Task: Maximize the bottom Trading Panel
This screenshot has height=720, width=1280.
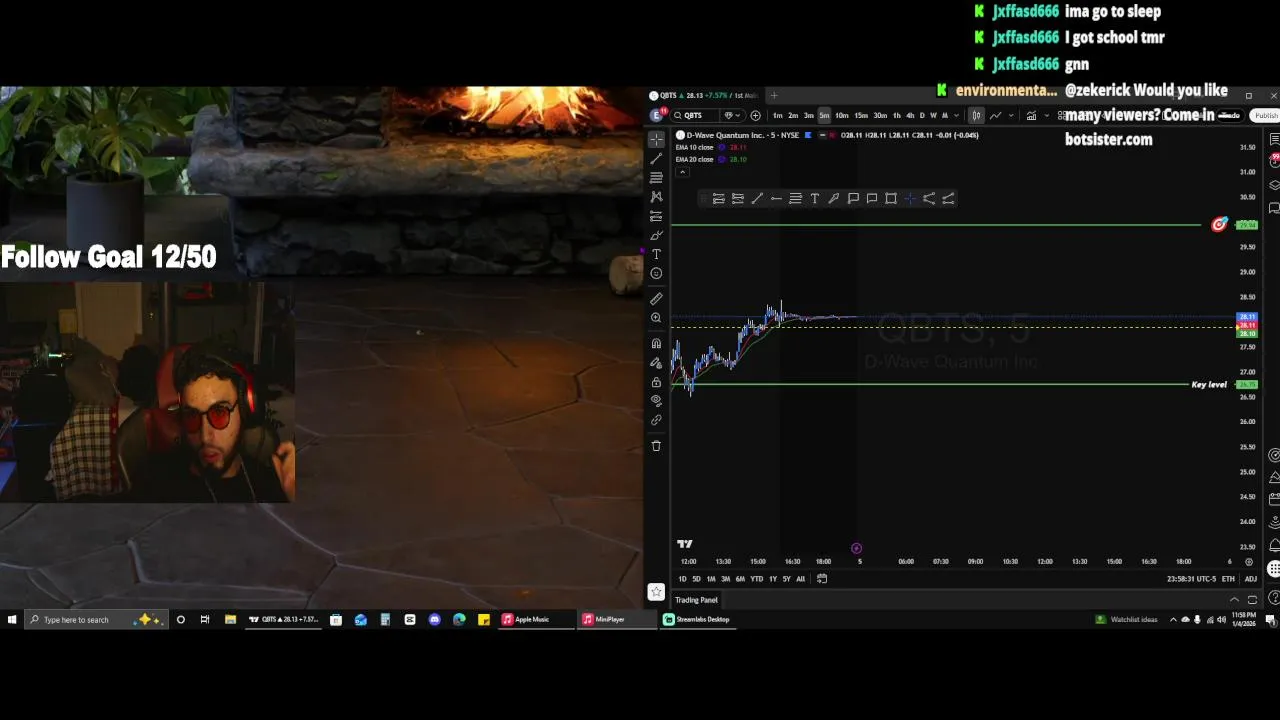Action: coord(1252,600)
